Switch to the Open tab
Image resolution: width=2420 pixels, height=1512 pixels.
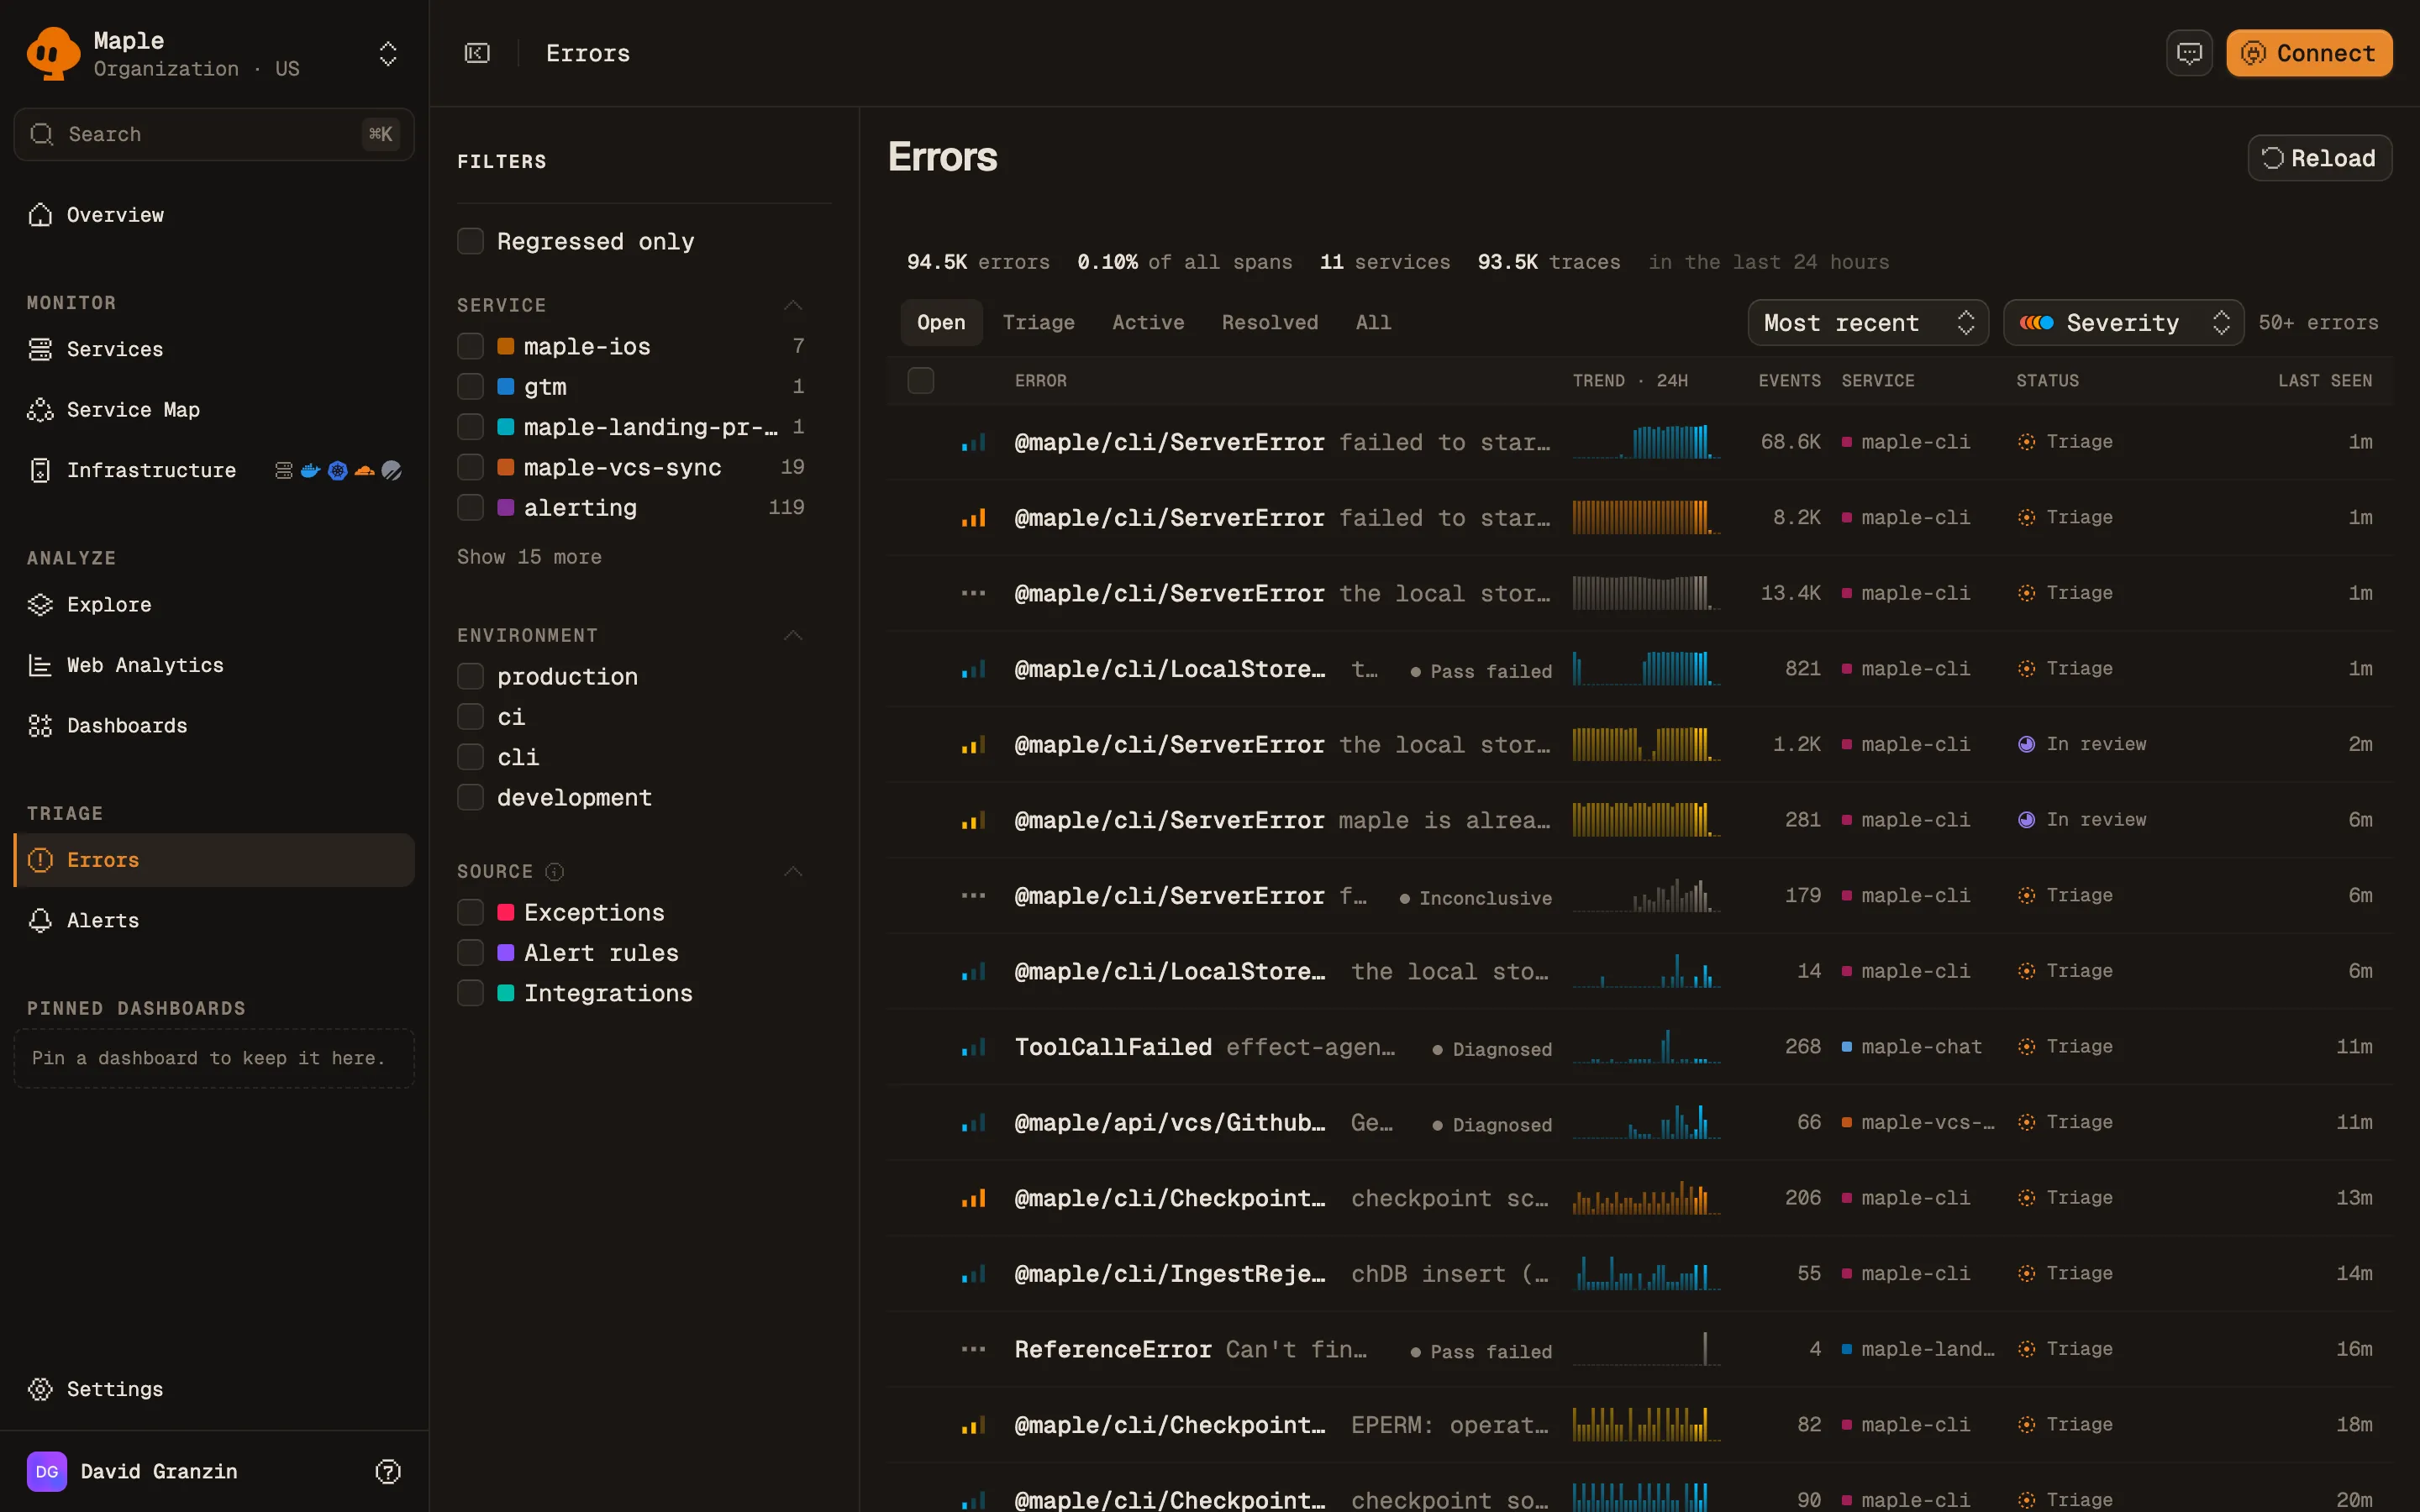tap(941, 322)
